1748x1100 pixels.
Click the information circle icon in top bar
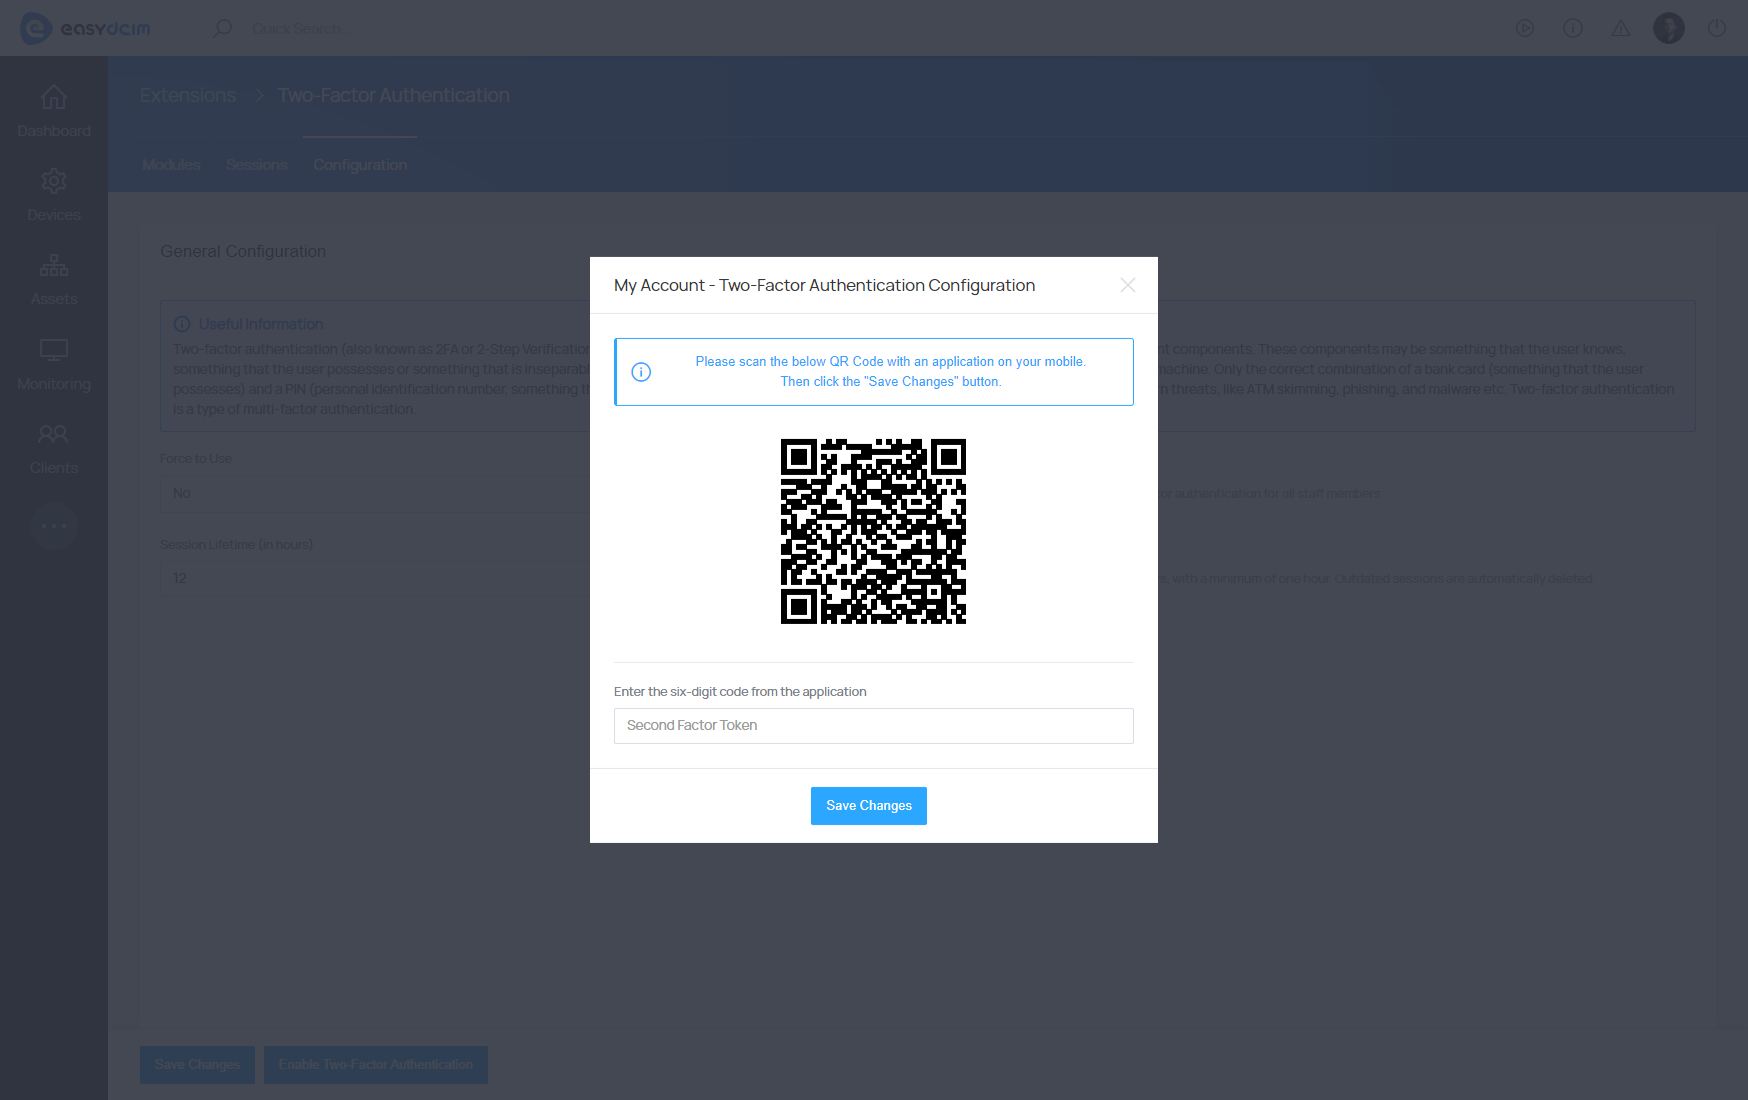pos(1573,28)
